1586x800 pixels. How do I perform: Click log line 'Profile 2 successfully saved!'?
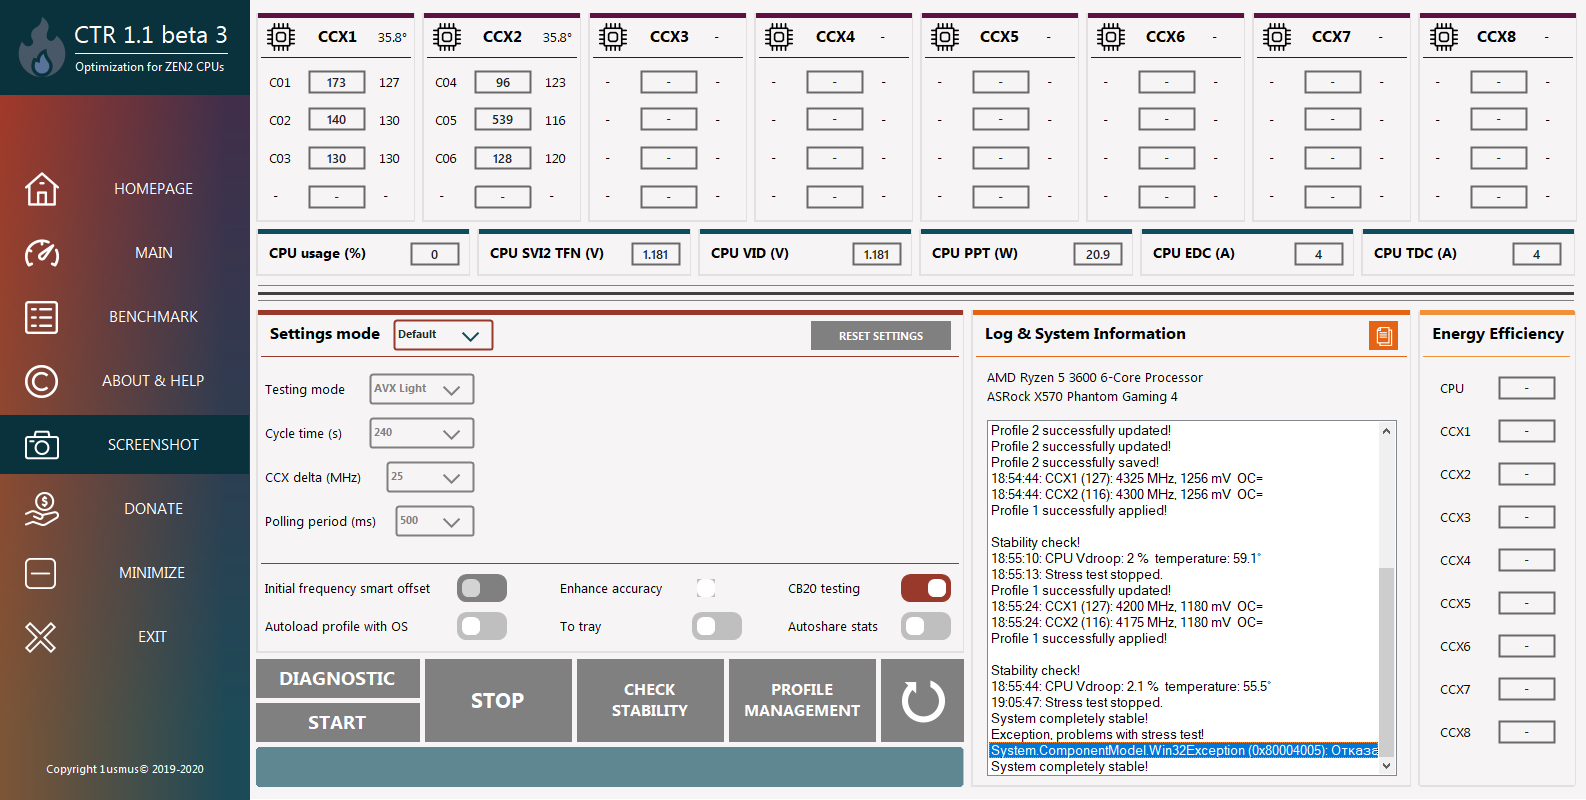click(x=1075, y=463)
